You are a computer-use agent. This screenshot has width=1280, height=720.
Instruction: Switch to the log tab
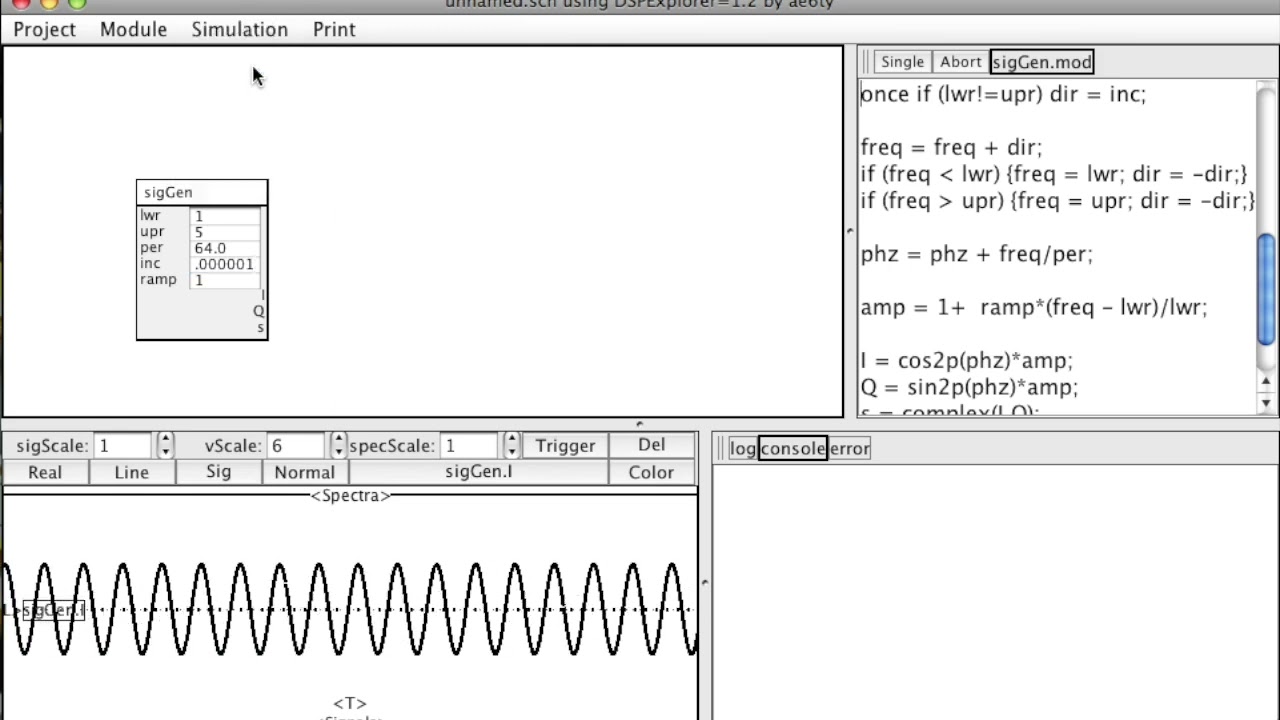(742, 448)
